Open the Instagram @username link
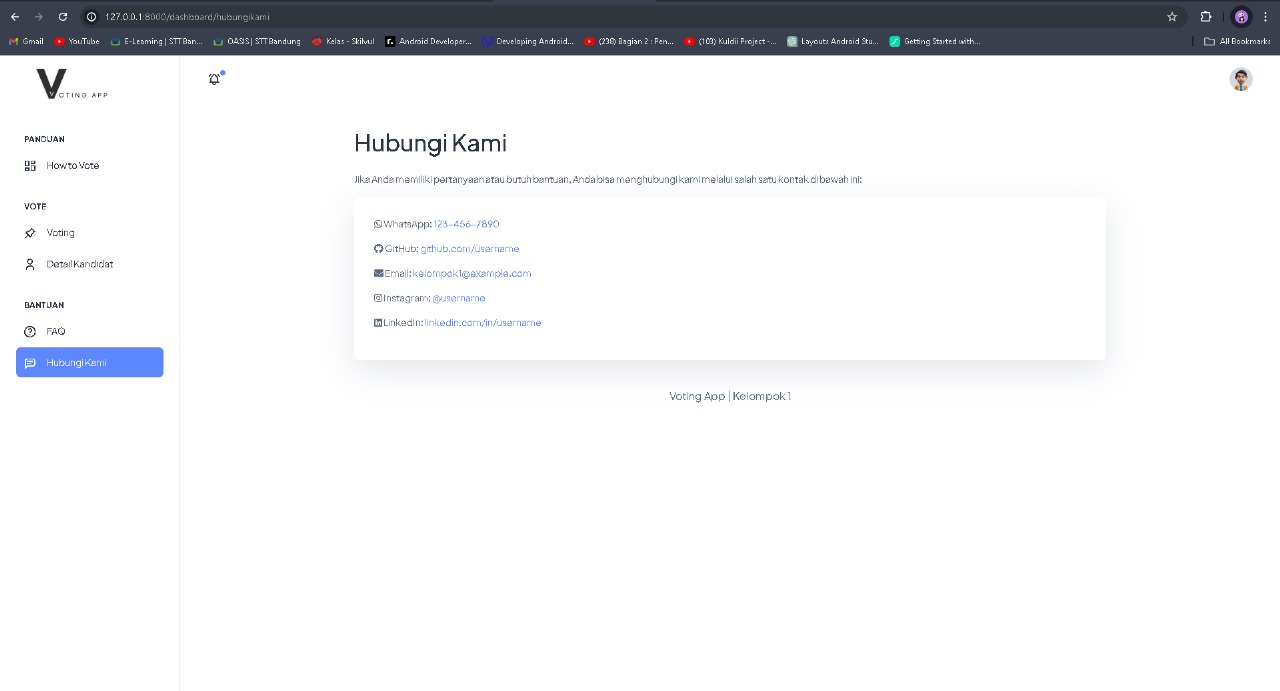Viewport: 1280px width, 691px height. pos(458,298)
